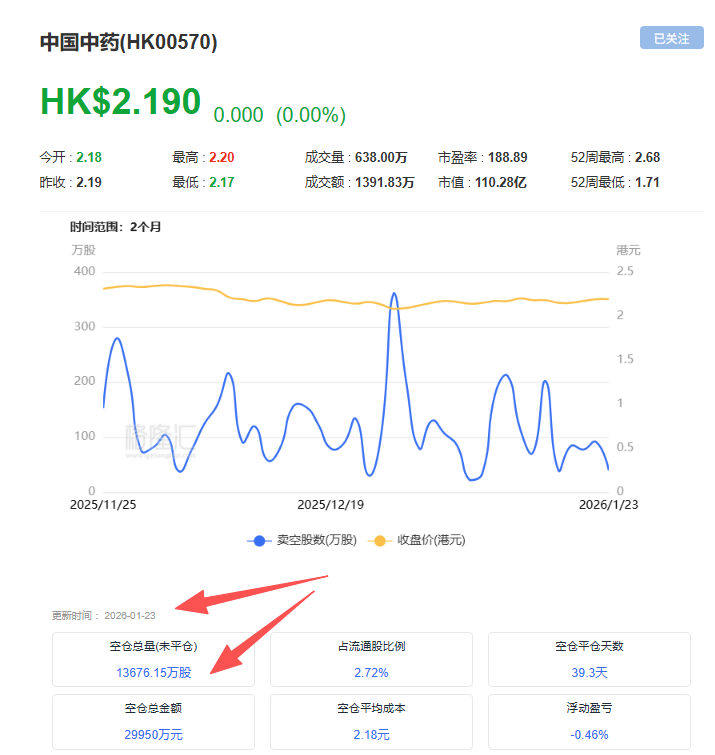Click the value 2.72%
Viewport: 715px width, 755px height.
(x=371, y=673)
